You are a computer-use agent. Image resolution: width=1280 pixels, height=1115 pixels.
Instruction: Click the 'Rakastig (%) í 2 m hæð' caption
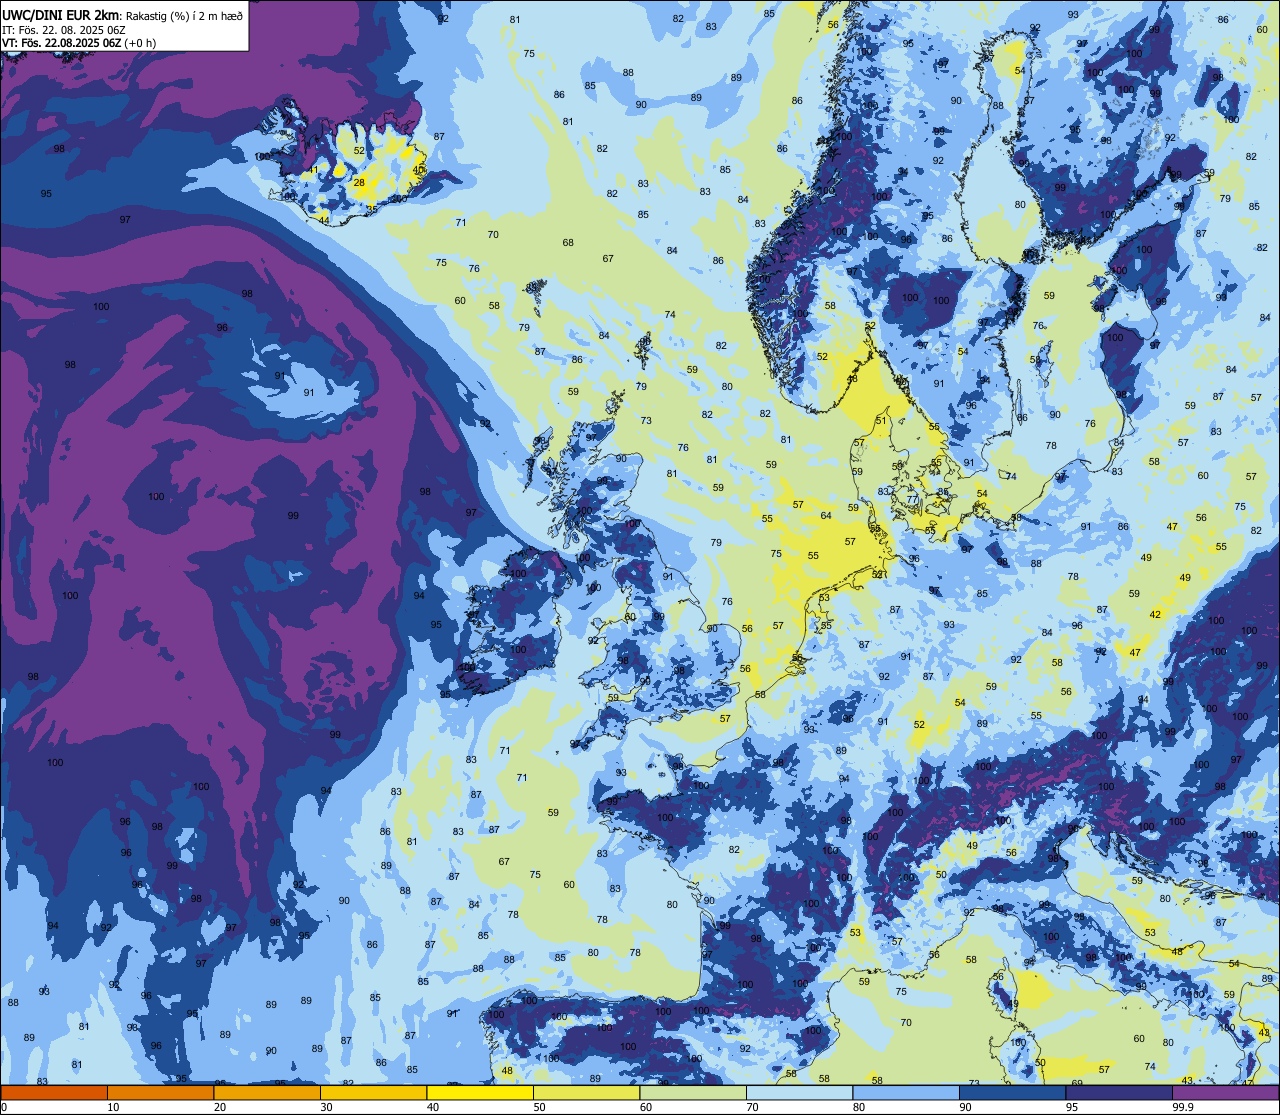[x=184, y=15]
